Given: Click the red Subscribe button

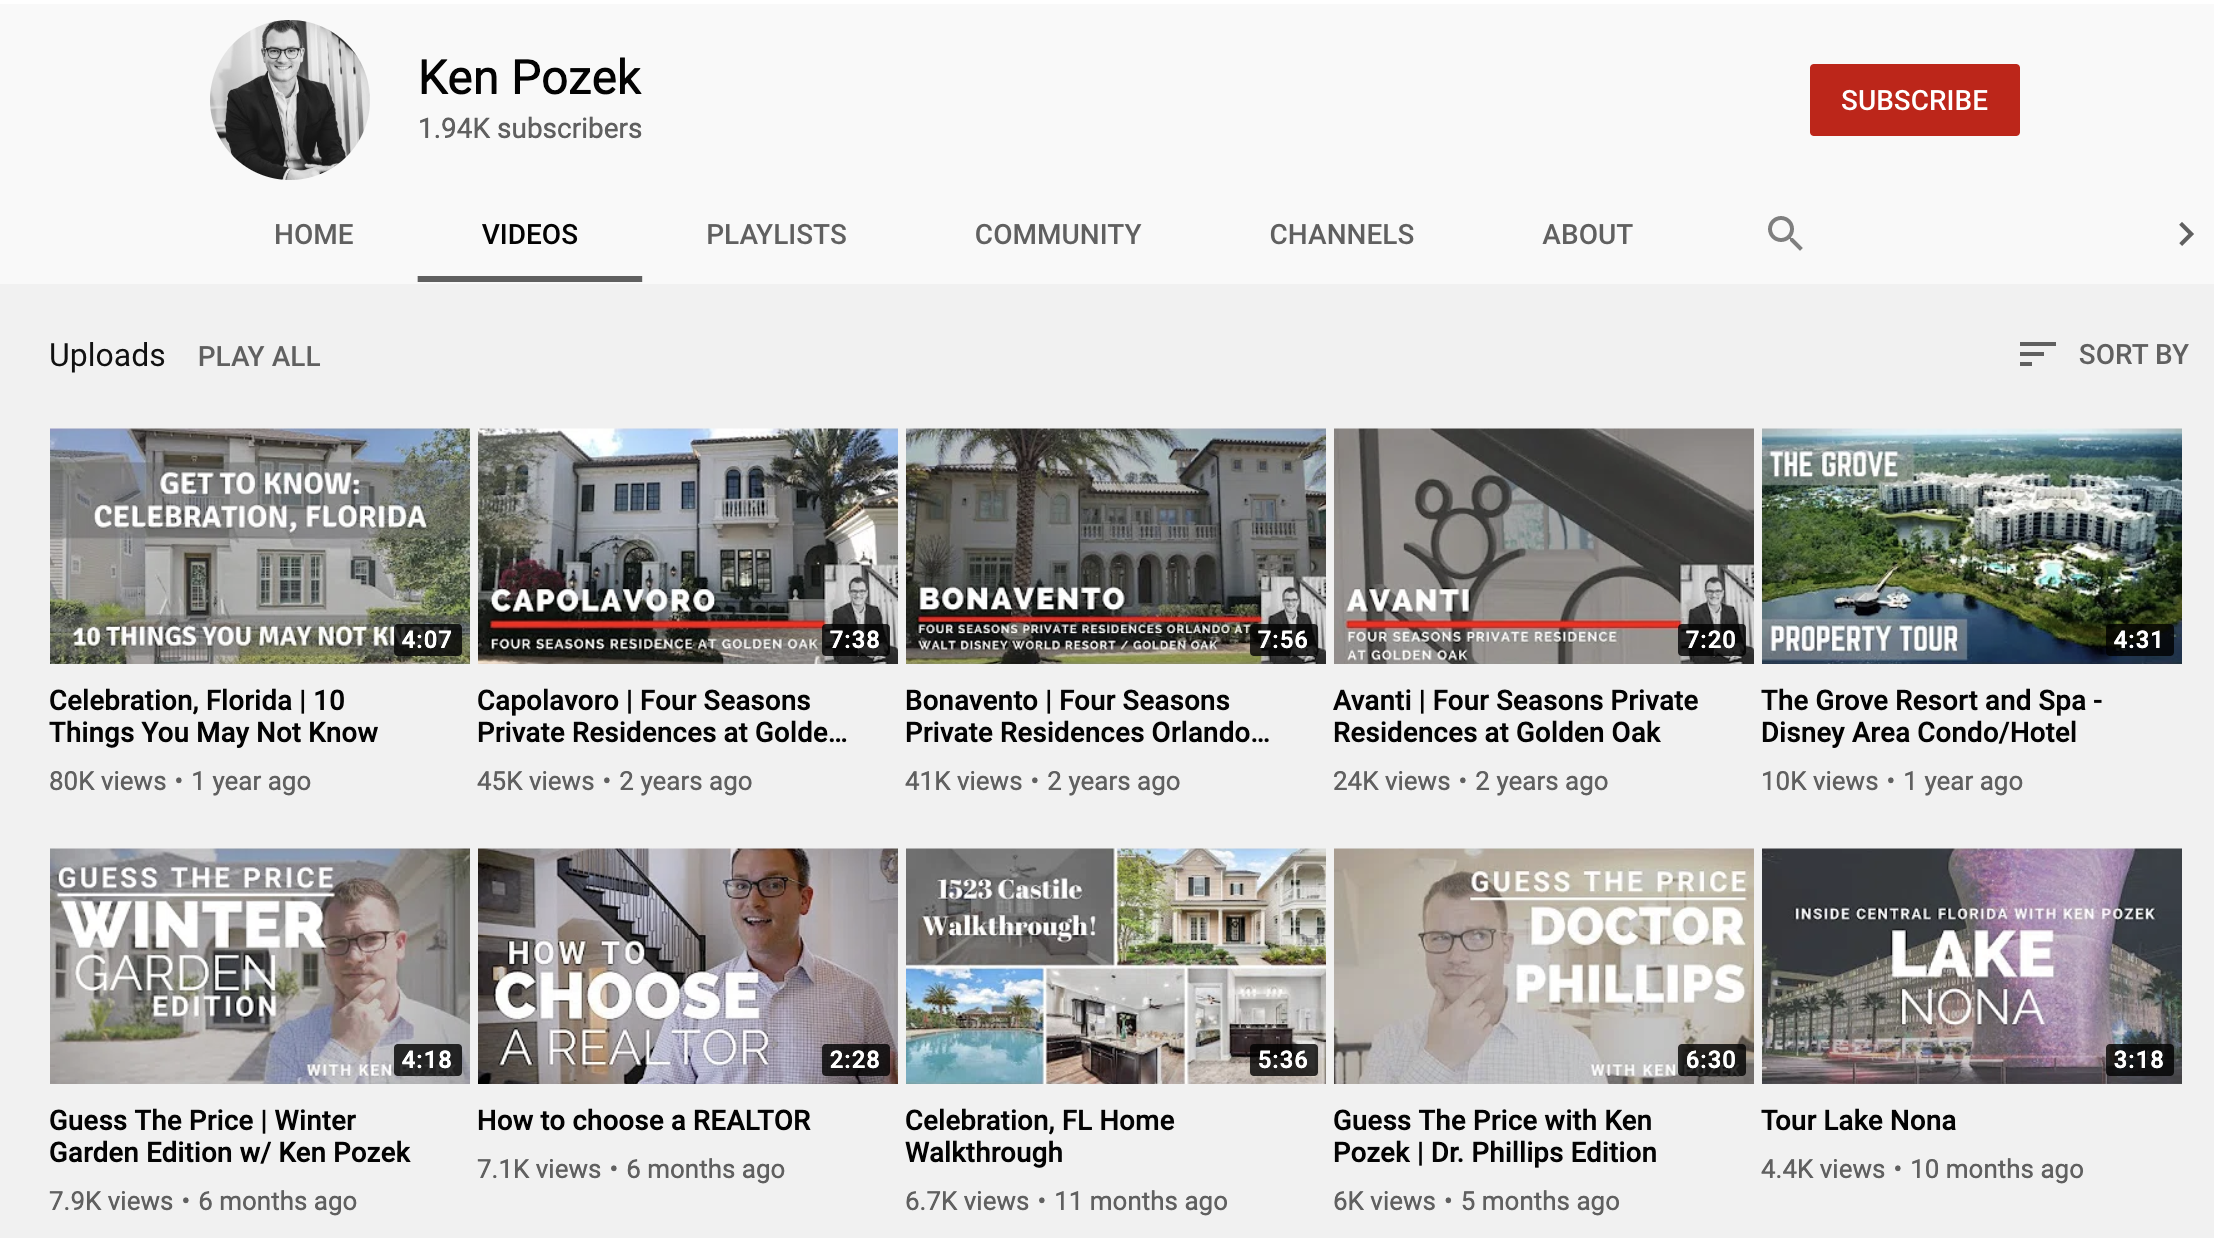Looking at the screenshot, I should point(1914,100).
